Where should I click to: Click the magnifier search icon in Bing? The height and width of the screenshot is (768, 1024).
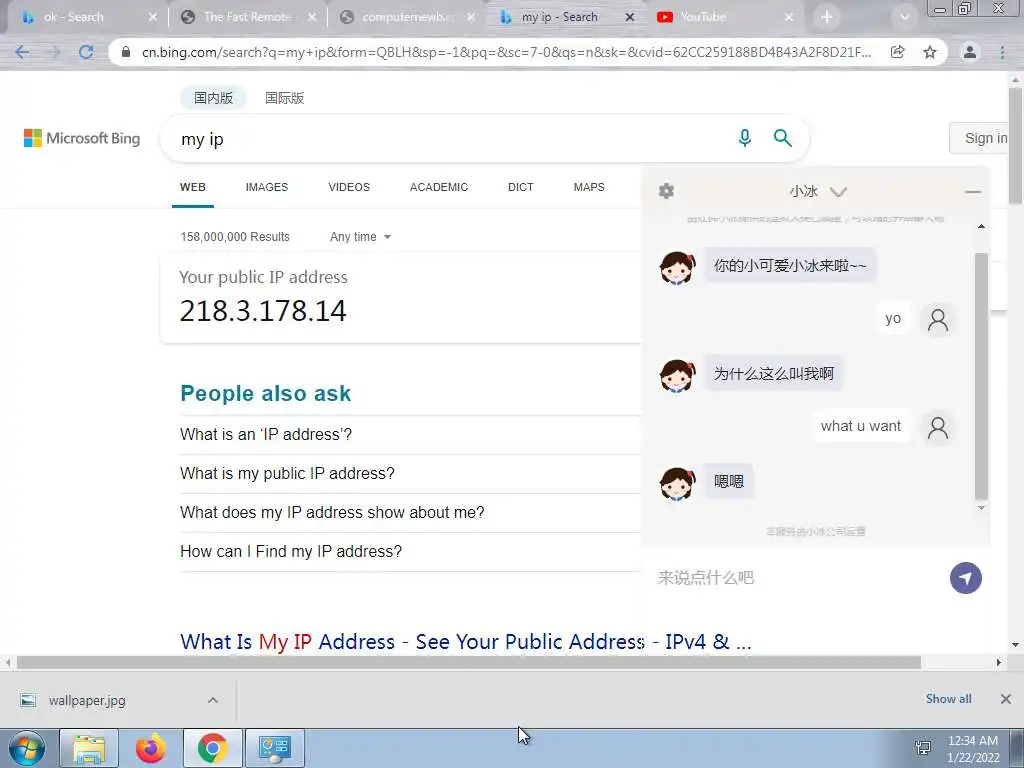point(782,138)
